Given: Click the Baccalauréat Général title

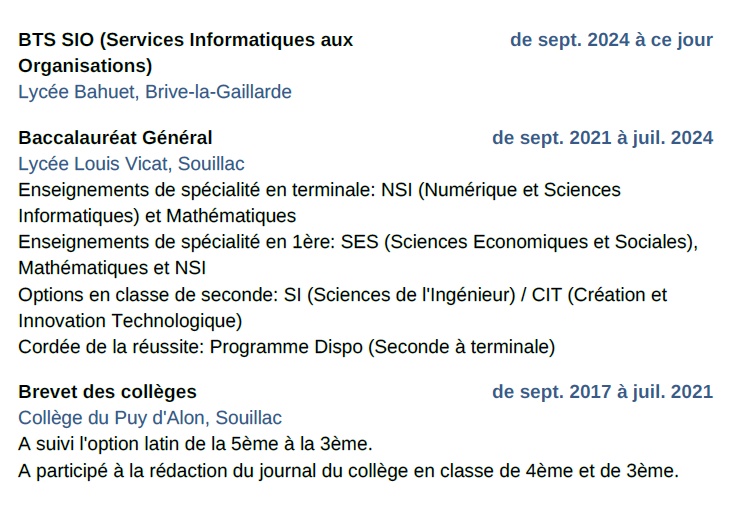Looking at the screenshot, I should (x=115, y=138).
